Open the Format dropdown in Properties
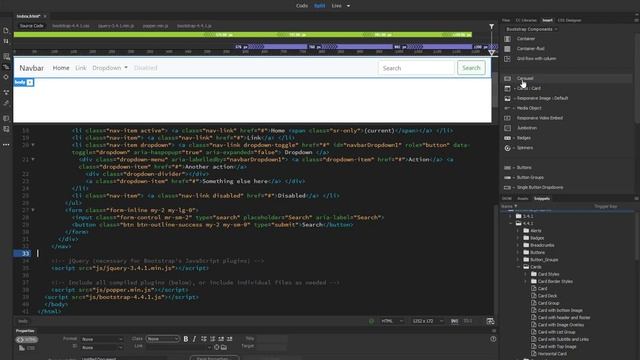Image resolution: width=640 pixels, height=360 pixels. click(102, 339)
